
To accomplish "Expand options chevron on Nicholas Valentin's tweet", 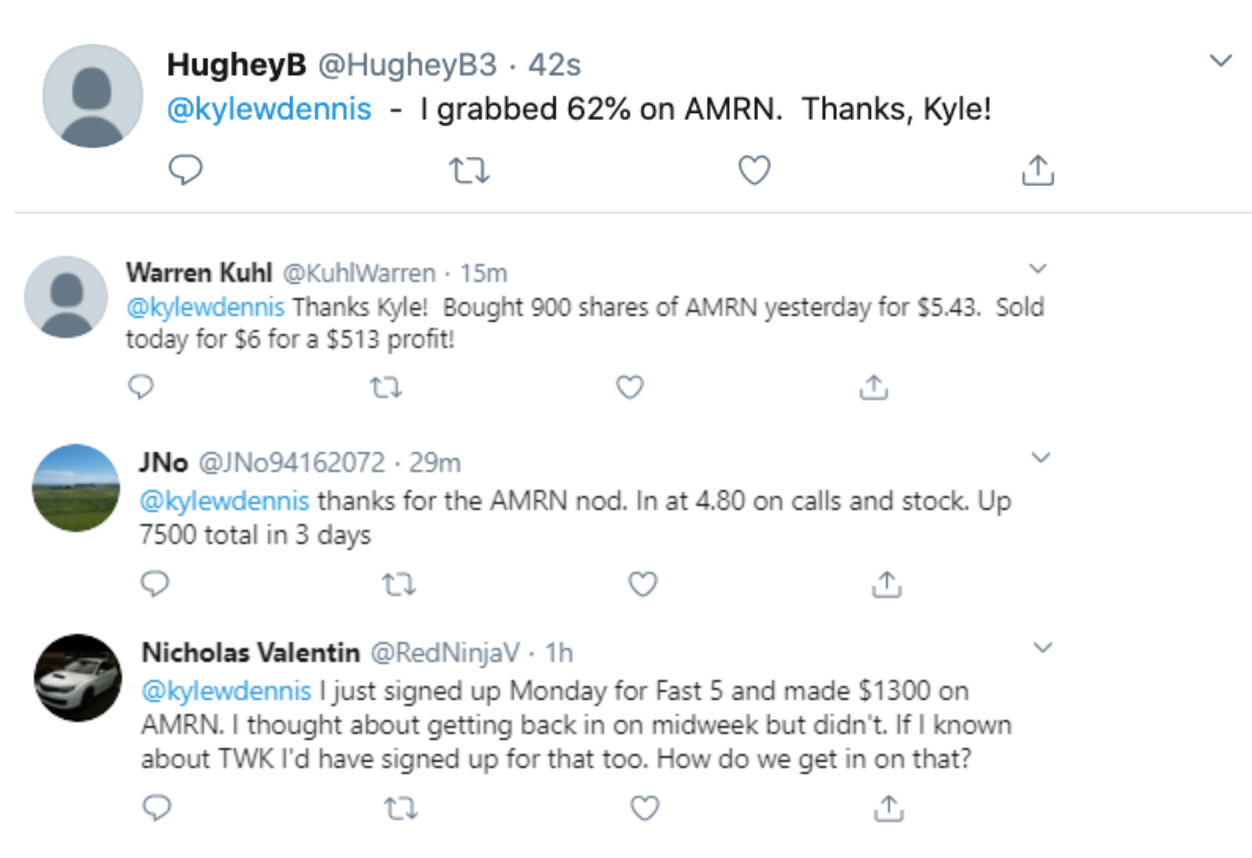I will 1043,648.
